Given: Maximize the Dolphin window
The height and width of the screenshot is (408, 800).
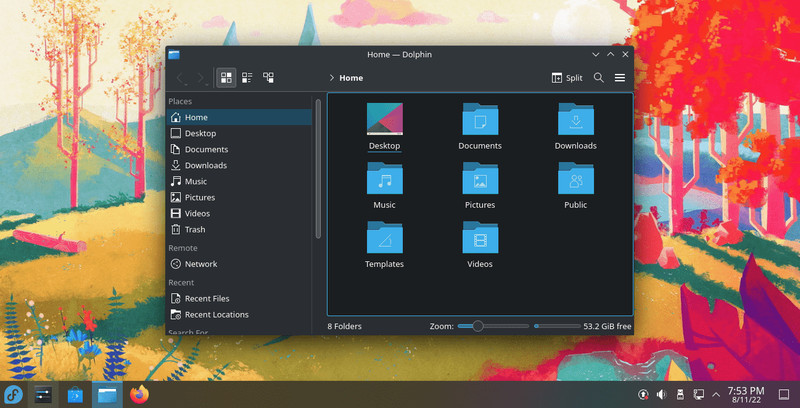Looking at the screenshot, I should coord(611,54).
